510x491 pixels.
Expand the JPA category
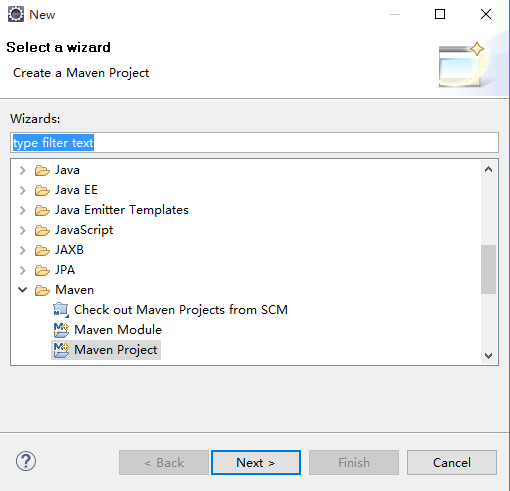pos(23,270)
